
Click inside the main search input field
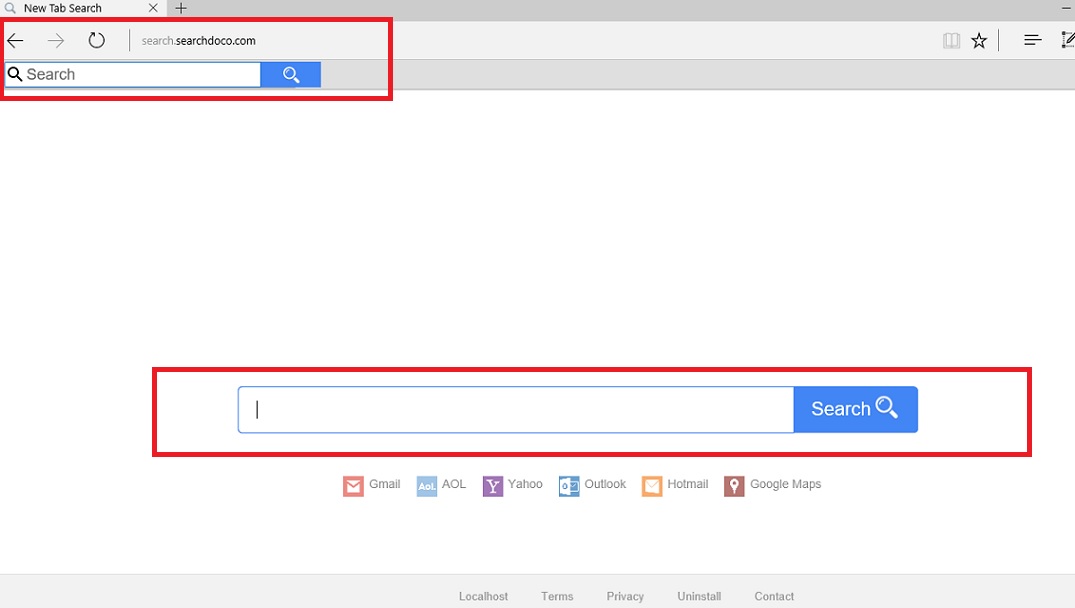point(515,409)
